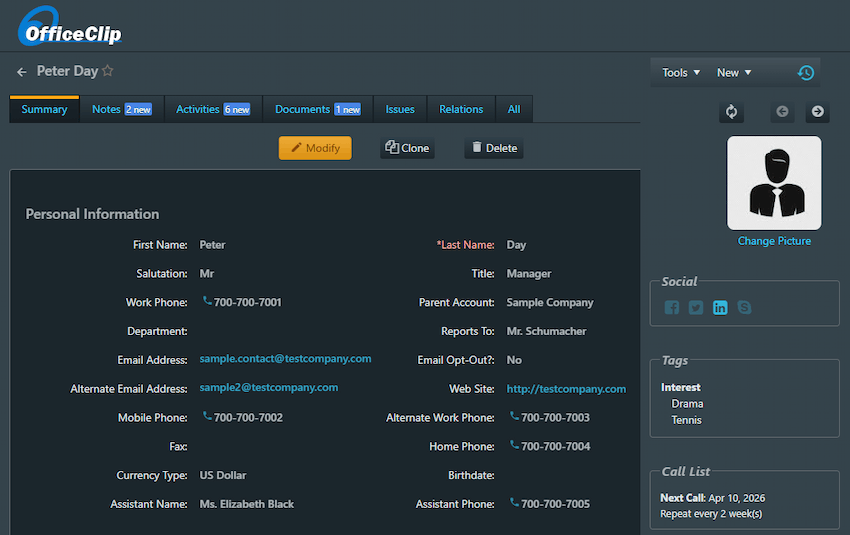Click Next Call date Apr 10, 2026
850x535 pixels.
coord(737,498)
